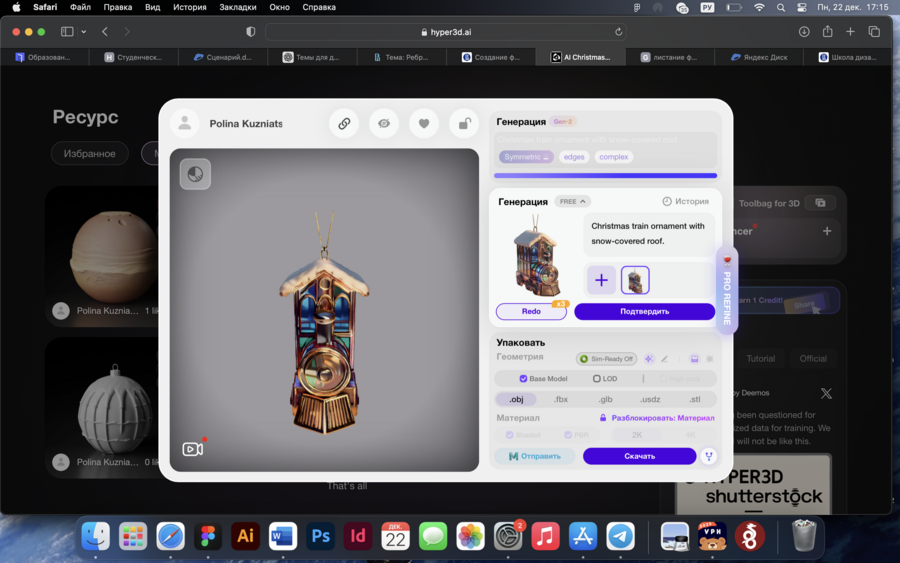The height and width of the screenshot is (563, 900).
Task: Click the branch icon beside the download button
Action: pos(709,456)
